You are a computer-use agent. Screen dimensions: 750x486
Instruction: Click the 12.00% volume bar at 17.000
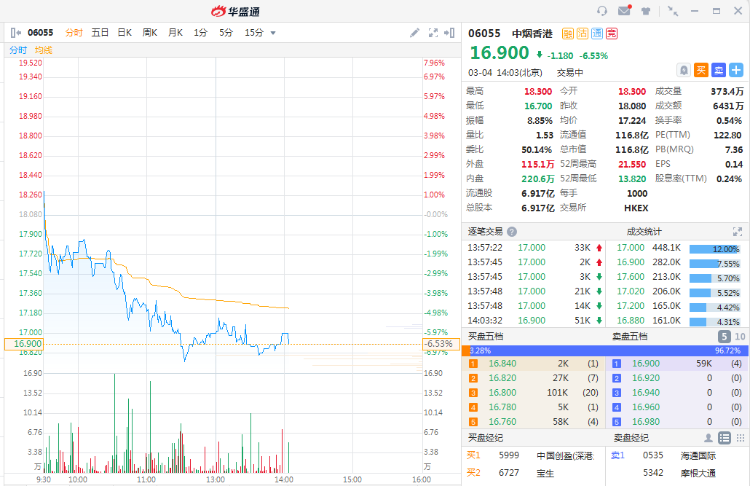pos(715,249)
